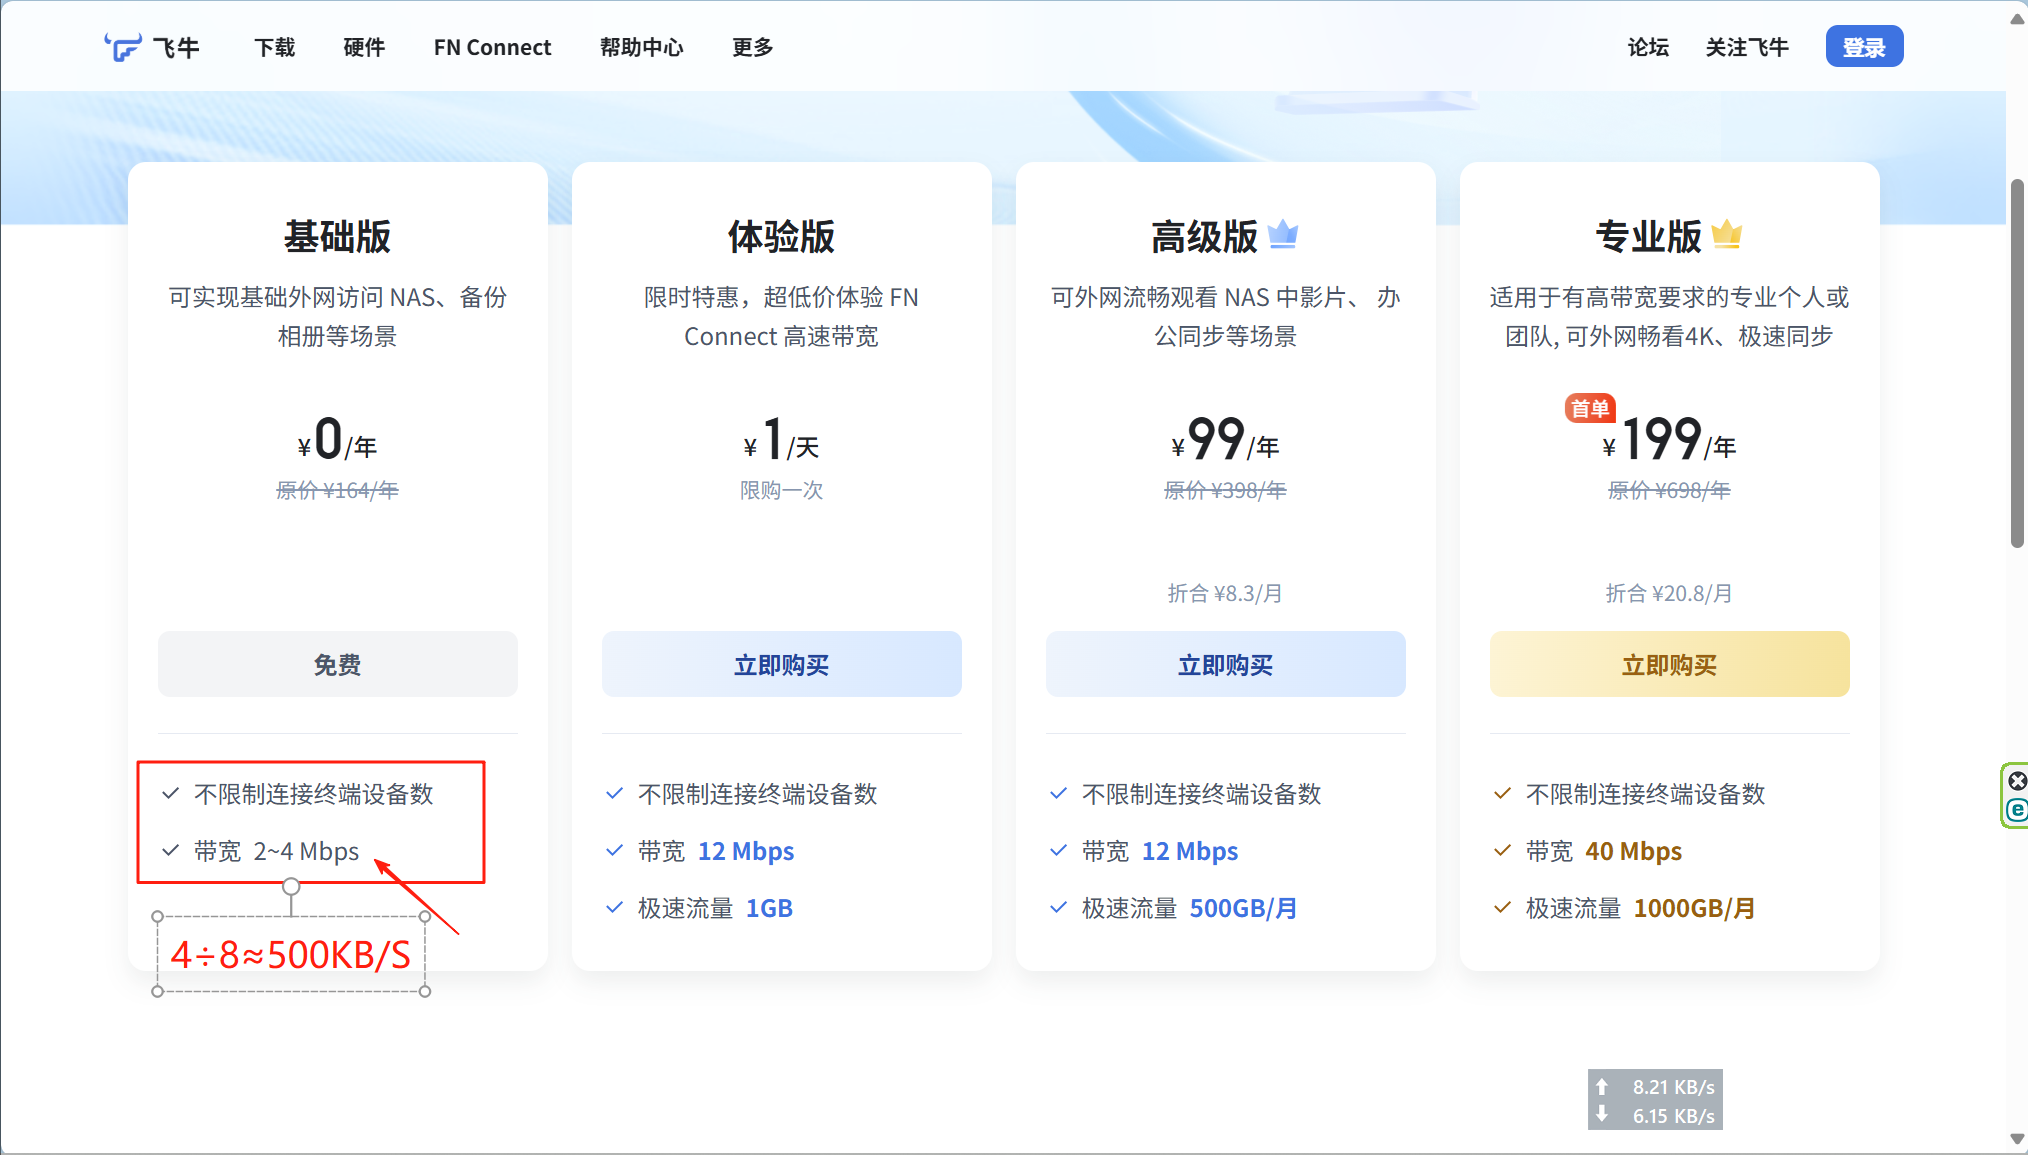Click the 免费 button under 基础版
This screenshot has height=1155, width=2028.
(338, 664)
